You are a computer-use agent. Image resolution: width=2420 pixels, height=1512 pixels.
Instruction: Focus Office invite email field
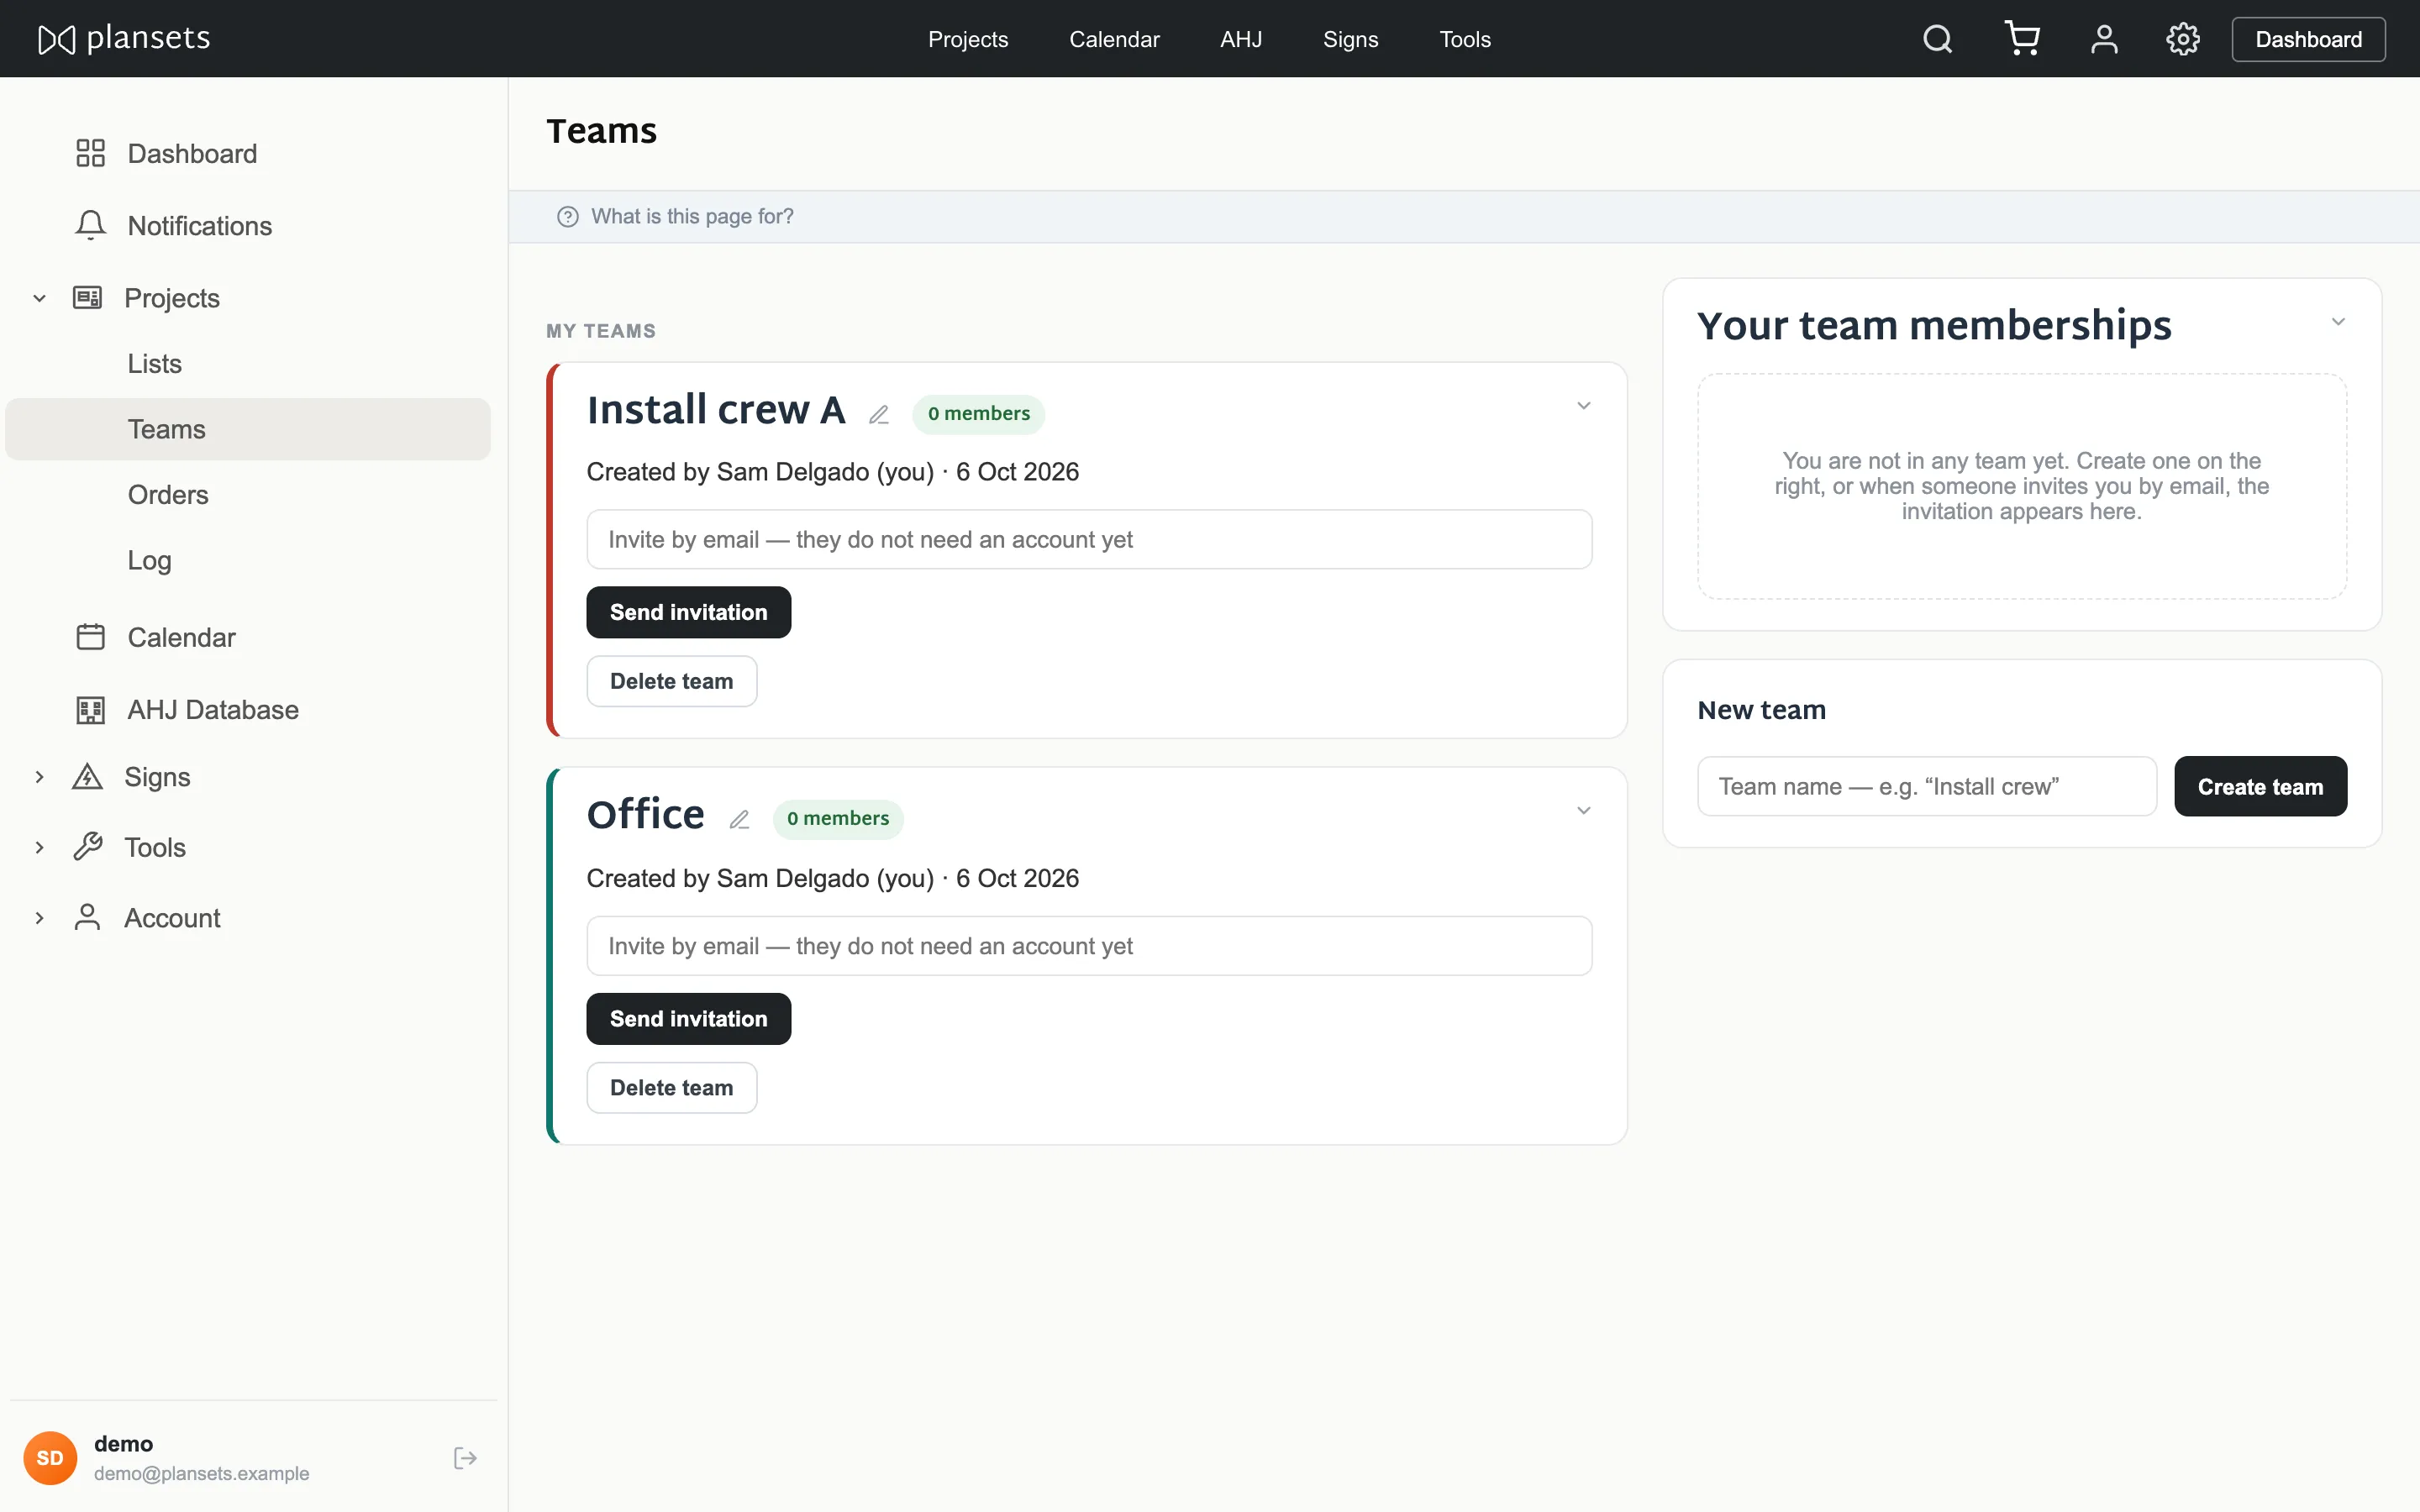(x=1089, y=946)
